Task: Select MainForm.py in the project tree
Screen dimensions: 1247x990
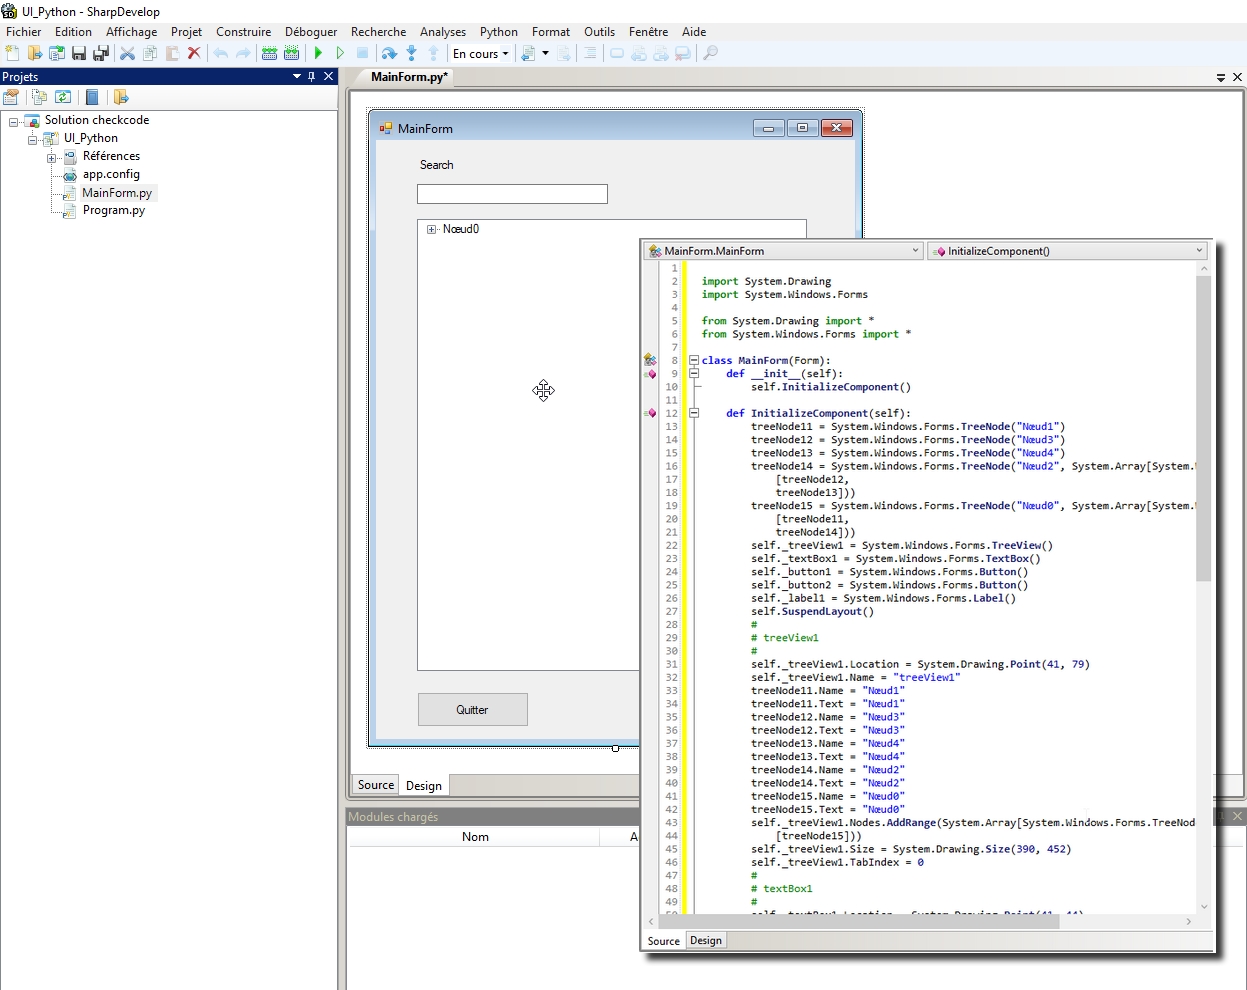Action: click(116, 193)
